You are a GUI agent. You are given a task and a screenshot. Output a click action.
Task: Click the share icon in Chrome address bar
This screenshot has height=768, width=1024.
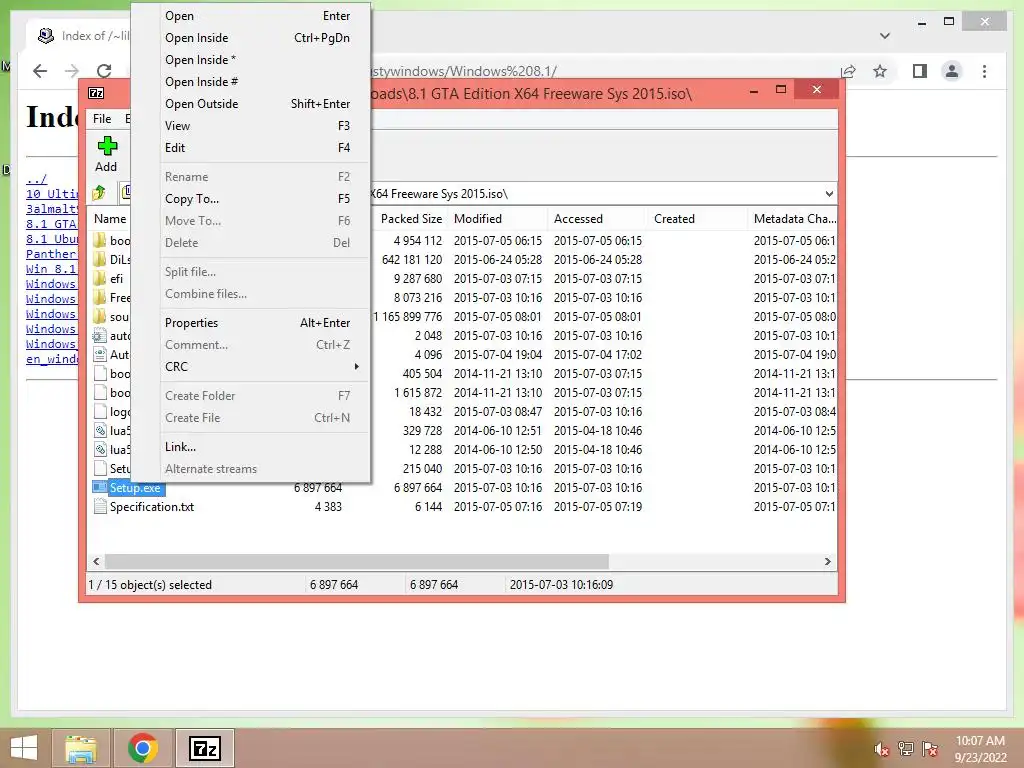click(848, 71)
